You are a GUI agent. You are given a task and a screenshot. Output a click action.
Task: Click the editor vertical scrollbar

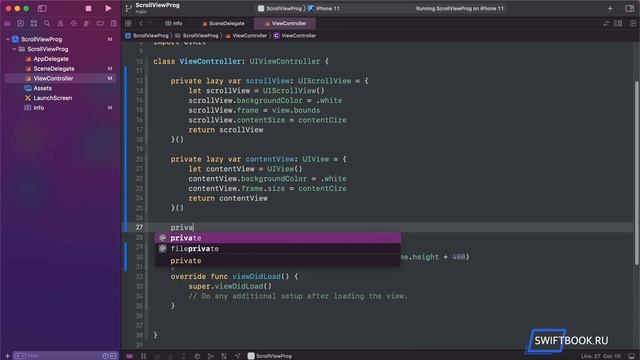click(636, 172)
